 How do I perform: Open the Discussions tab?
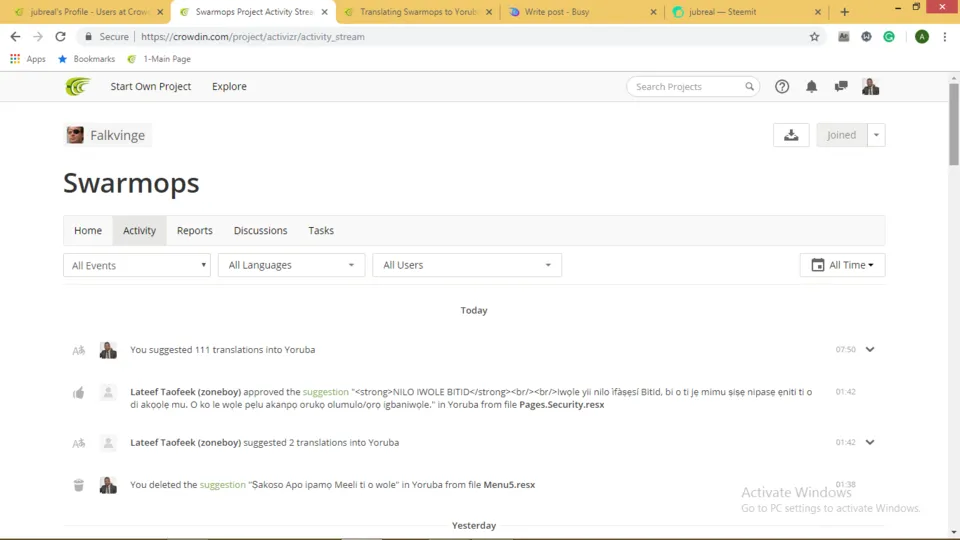point(260,230)
